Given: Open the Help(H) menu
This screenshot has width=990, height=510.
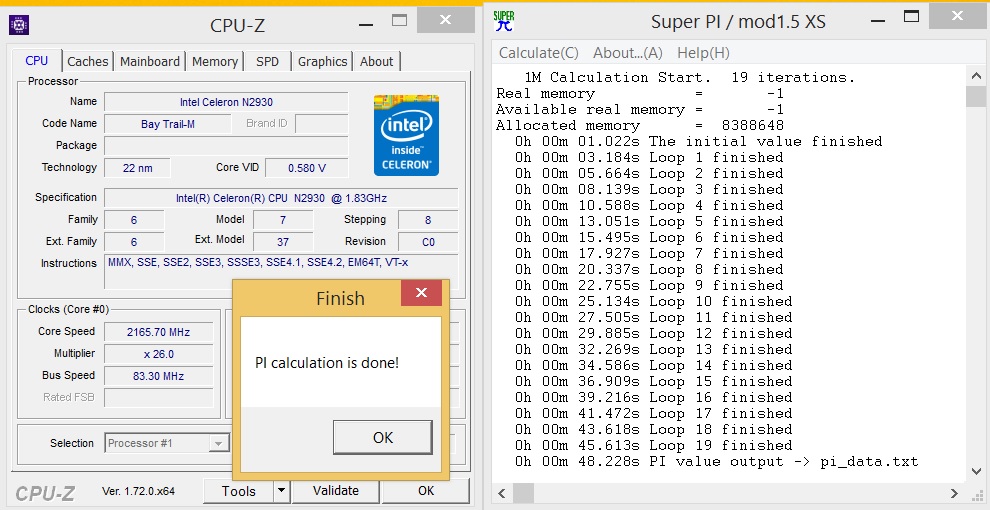Looking at the screenshot, I should (x=703, y=53).
